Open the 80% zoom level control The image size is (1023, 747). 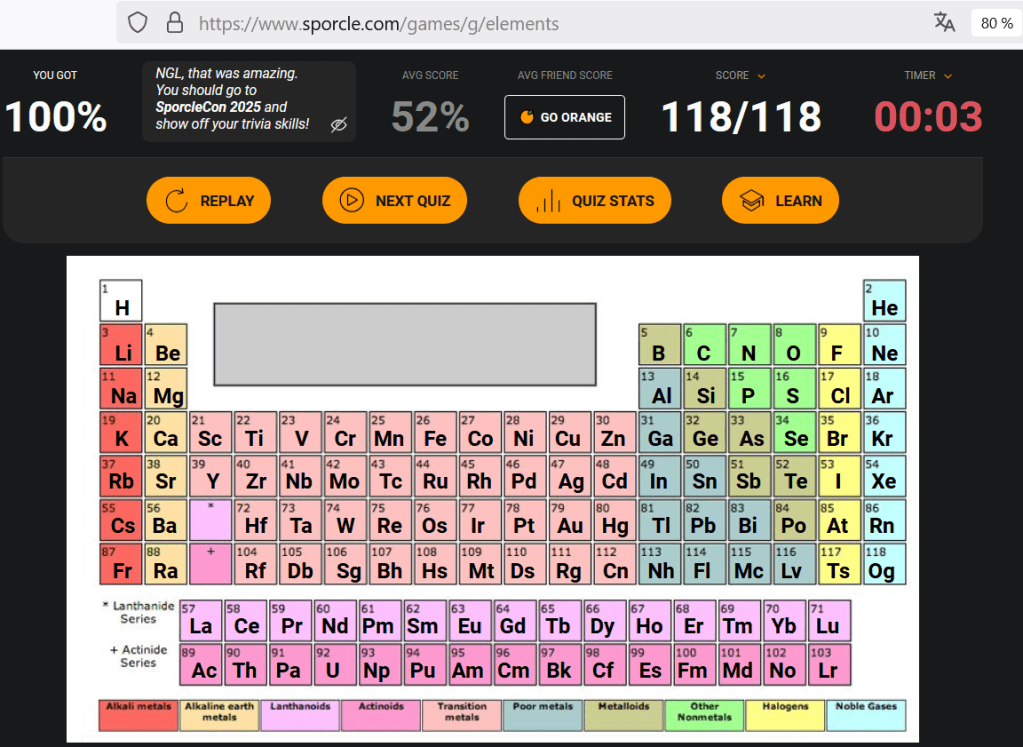(996, 23)
